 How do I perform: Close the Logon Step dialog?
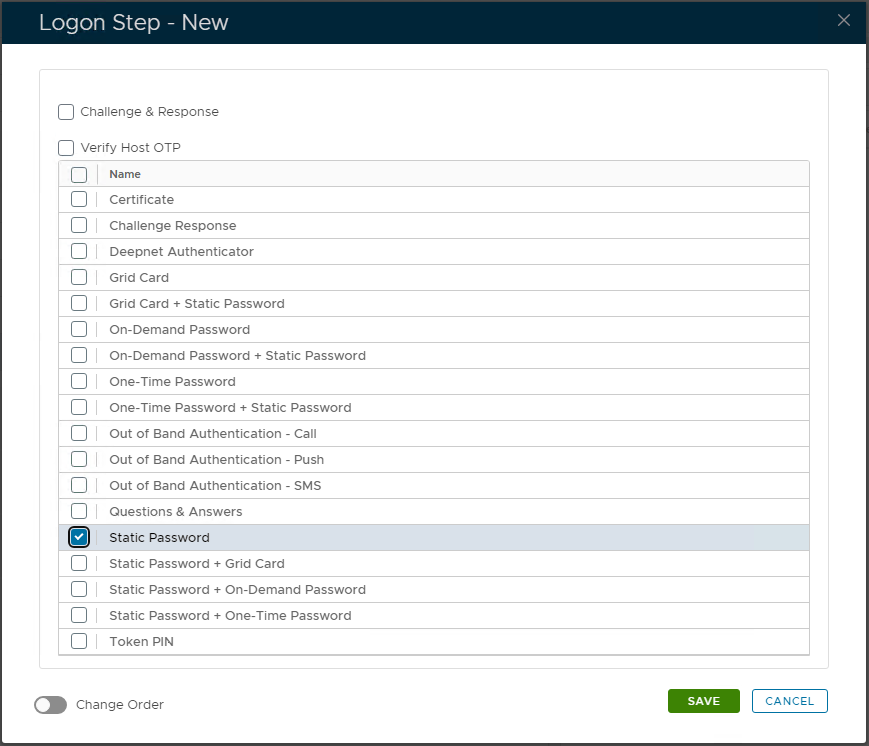point(843,21)
